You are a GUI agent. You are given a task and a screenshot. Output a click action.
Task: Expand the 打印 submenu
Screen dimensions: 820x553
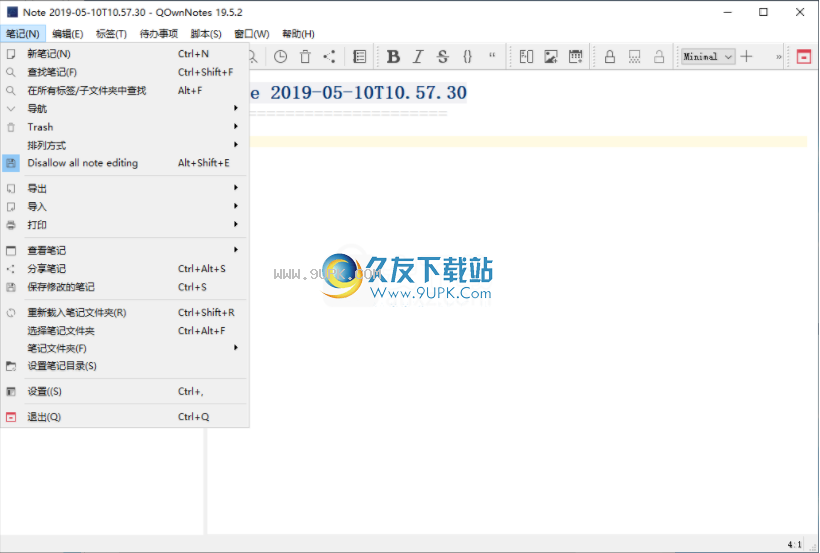(125, 225)
